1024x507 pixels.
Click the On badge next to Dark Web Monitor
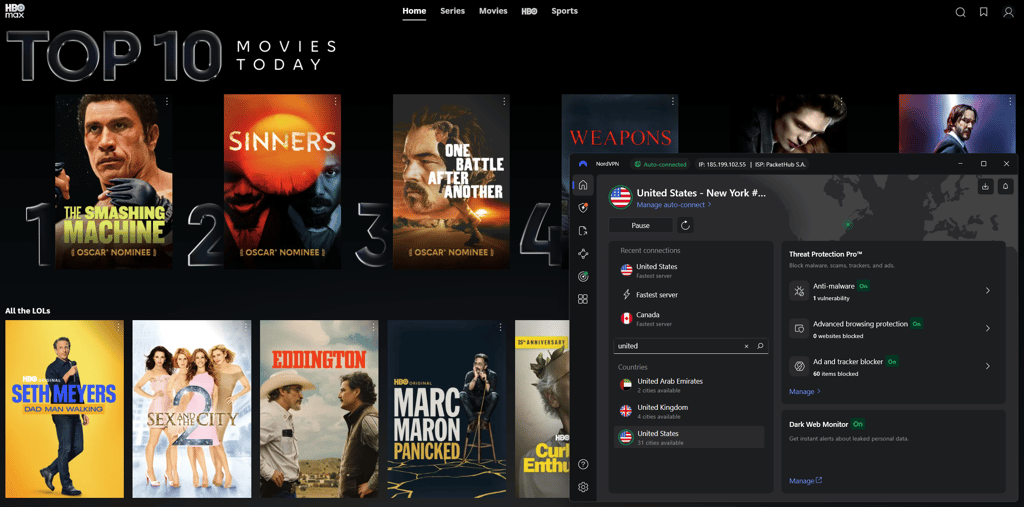click(858, 424)
